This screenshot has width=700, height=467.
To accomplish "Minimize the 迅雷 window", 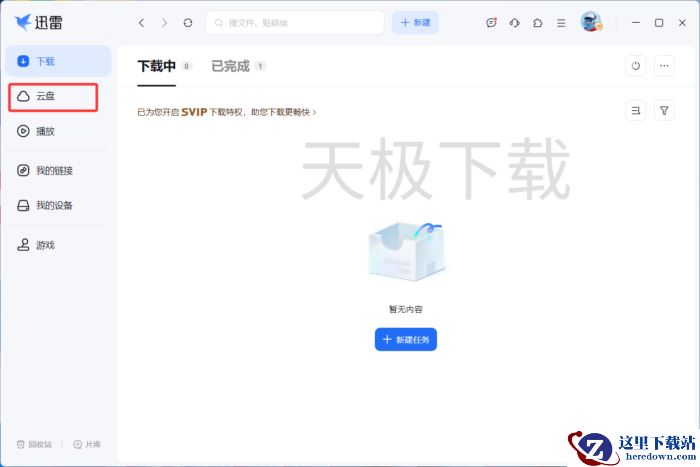I will (x=636, y=23).
